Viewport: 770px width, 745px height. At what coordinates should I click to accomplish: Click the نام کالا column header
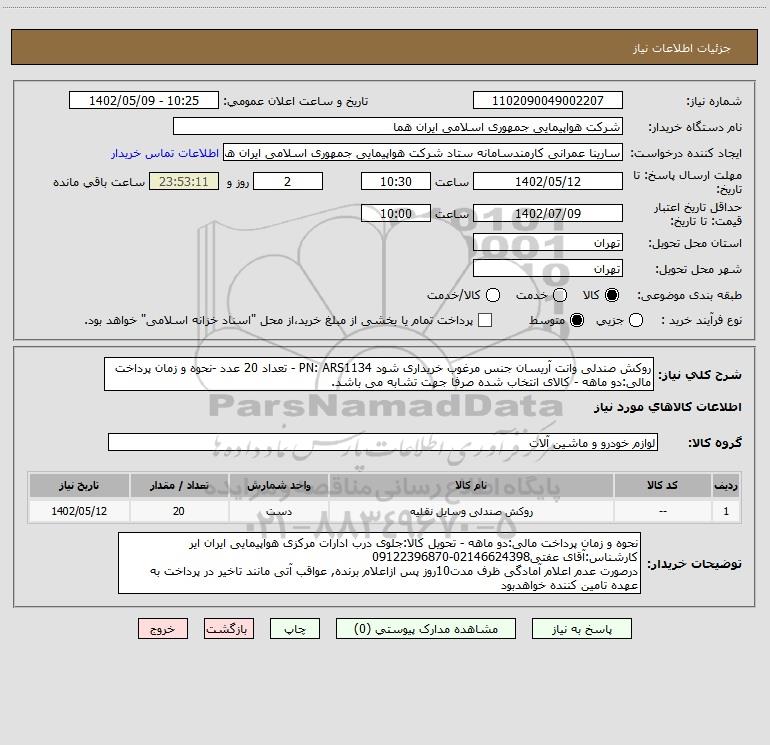[x=471, y=485]
